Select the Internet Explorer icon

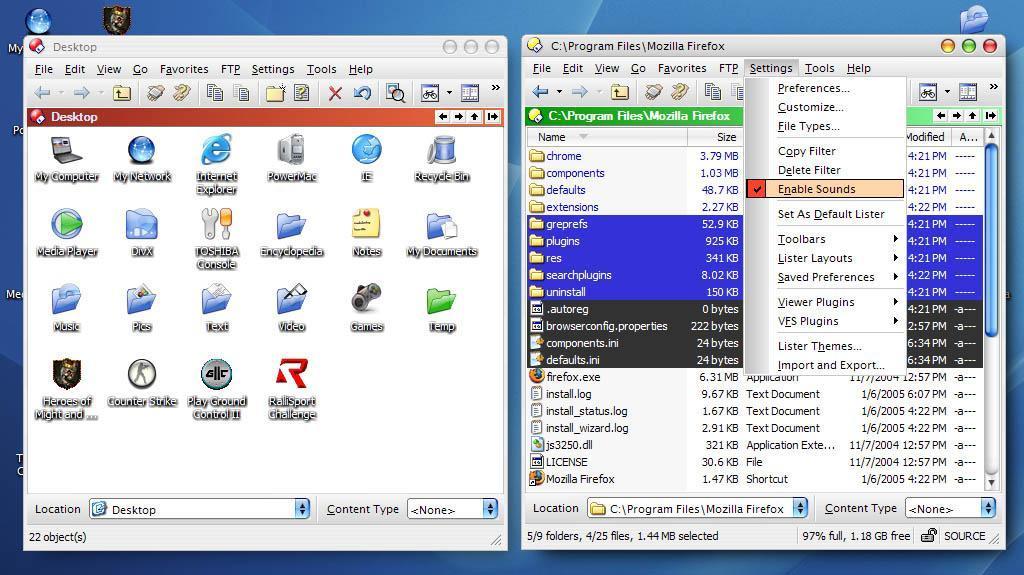pos(216,165)
